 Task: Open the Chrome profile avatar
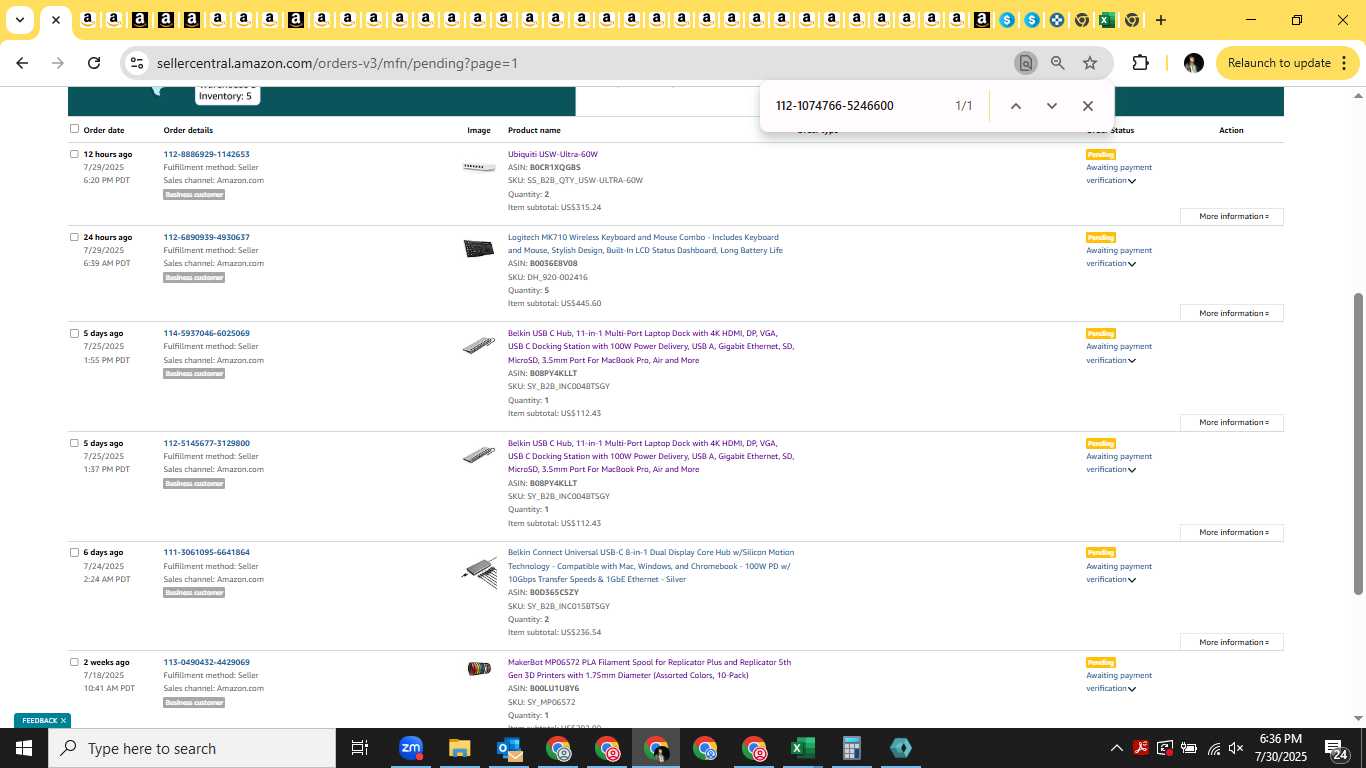1193,63
